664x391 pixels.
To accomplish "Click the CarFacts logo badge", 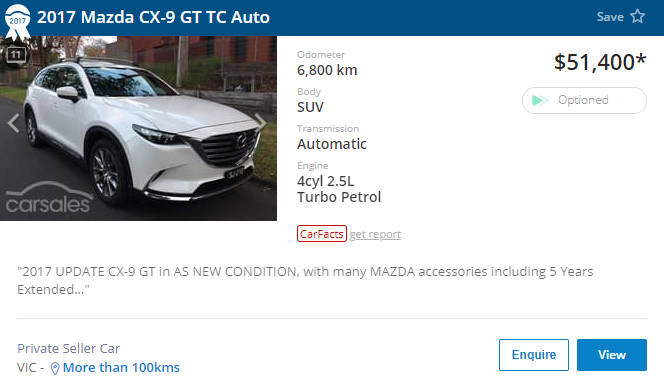I will [322, 234].
